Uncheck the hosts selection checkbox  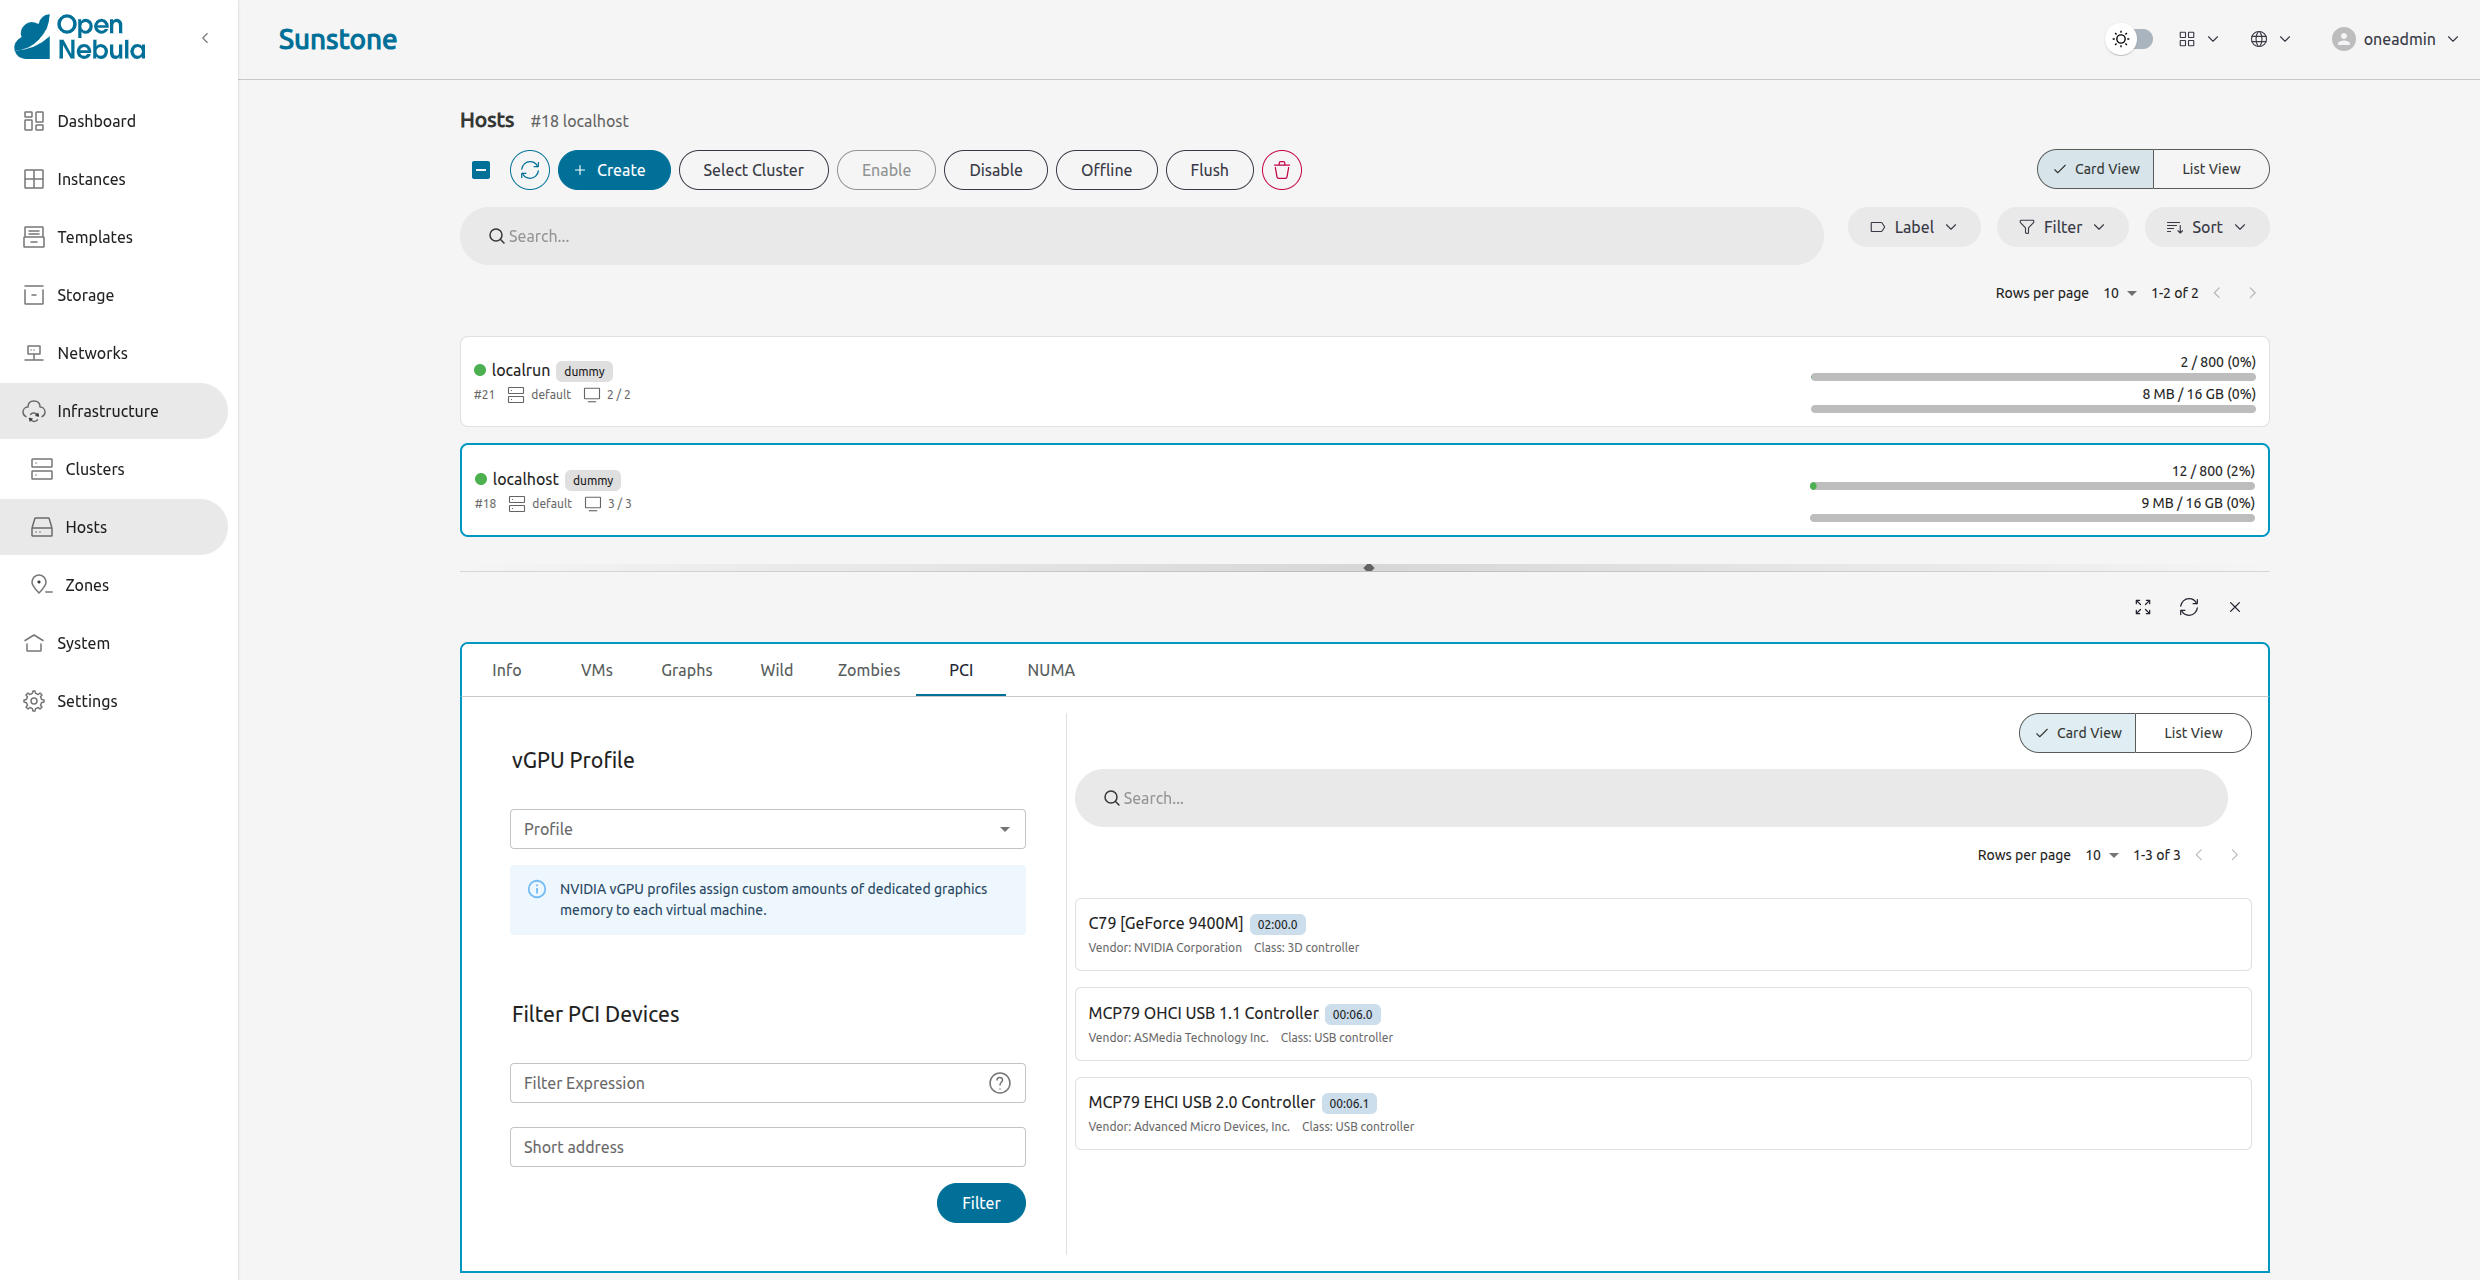click(481, 170)
